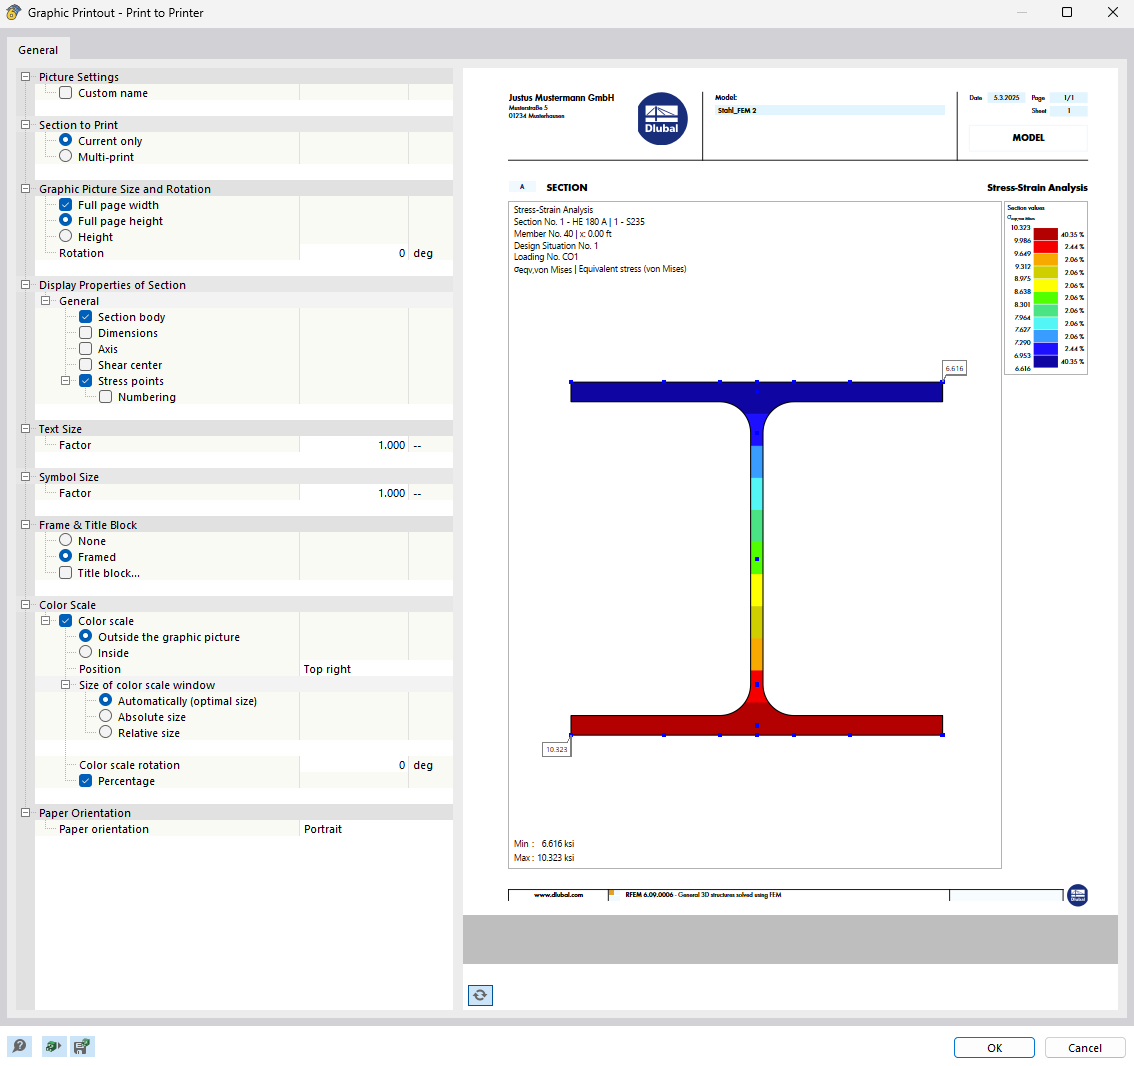Select the Framed radio button

click(66, 556)
